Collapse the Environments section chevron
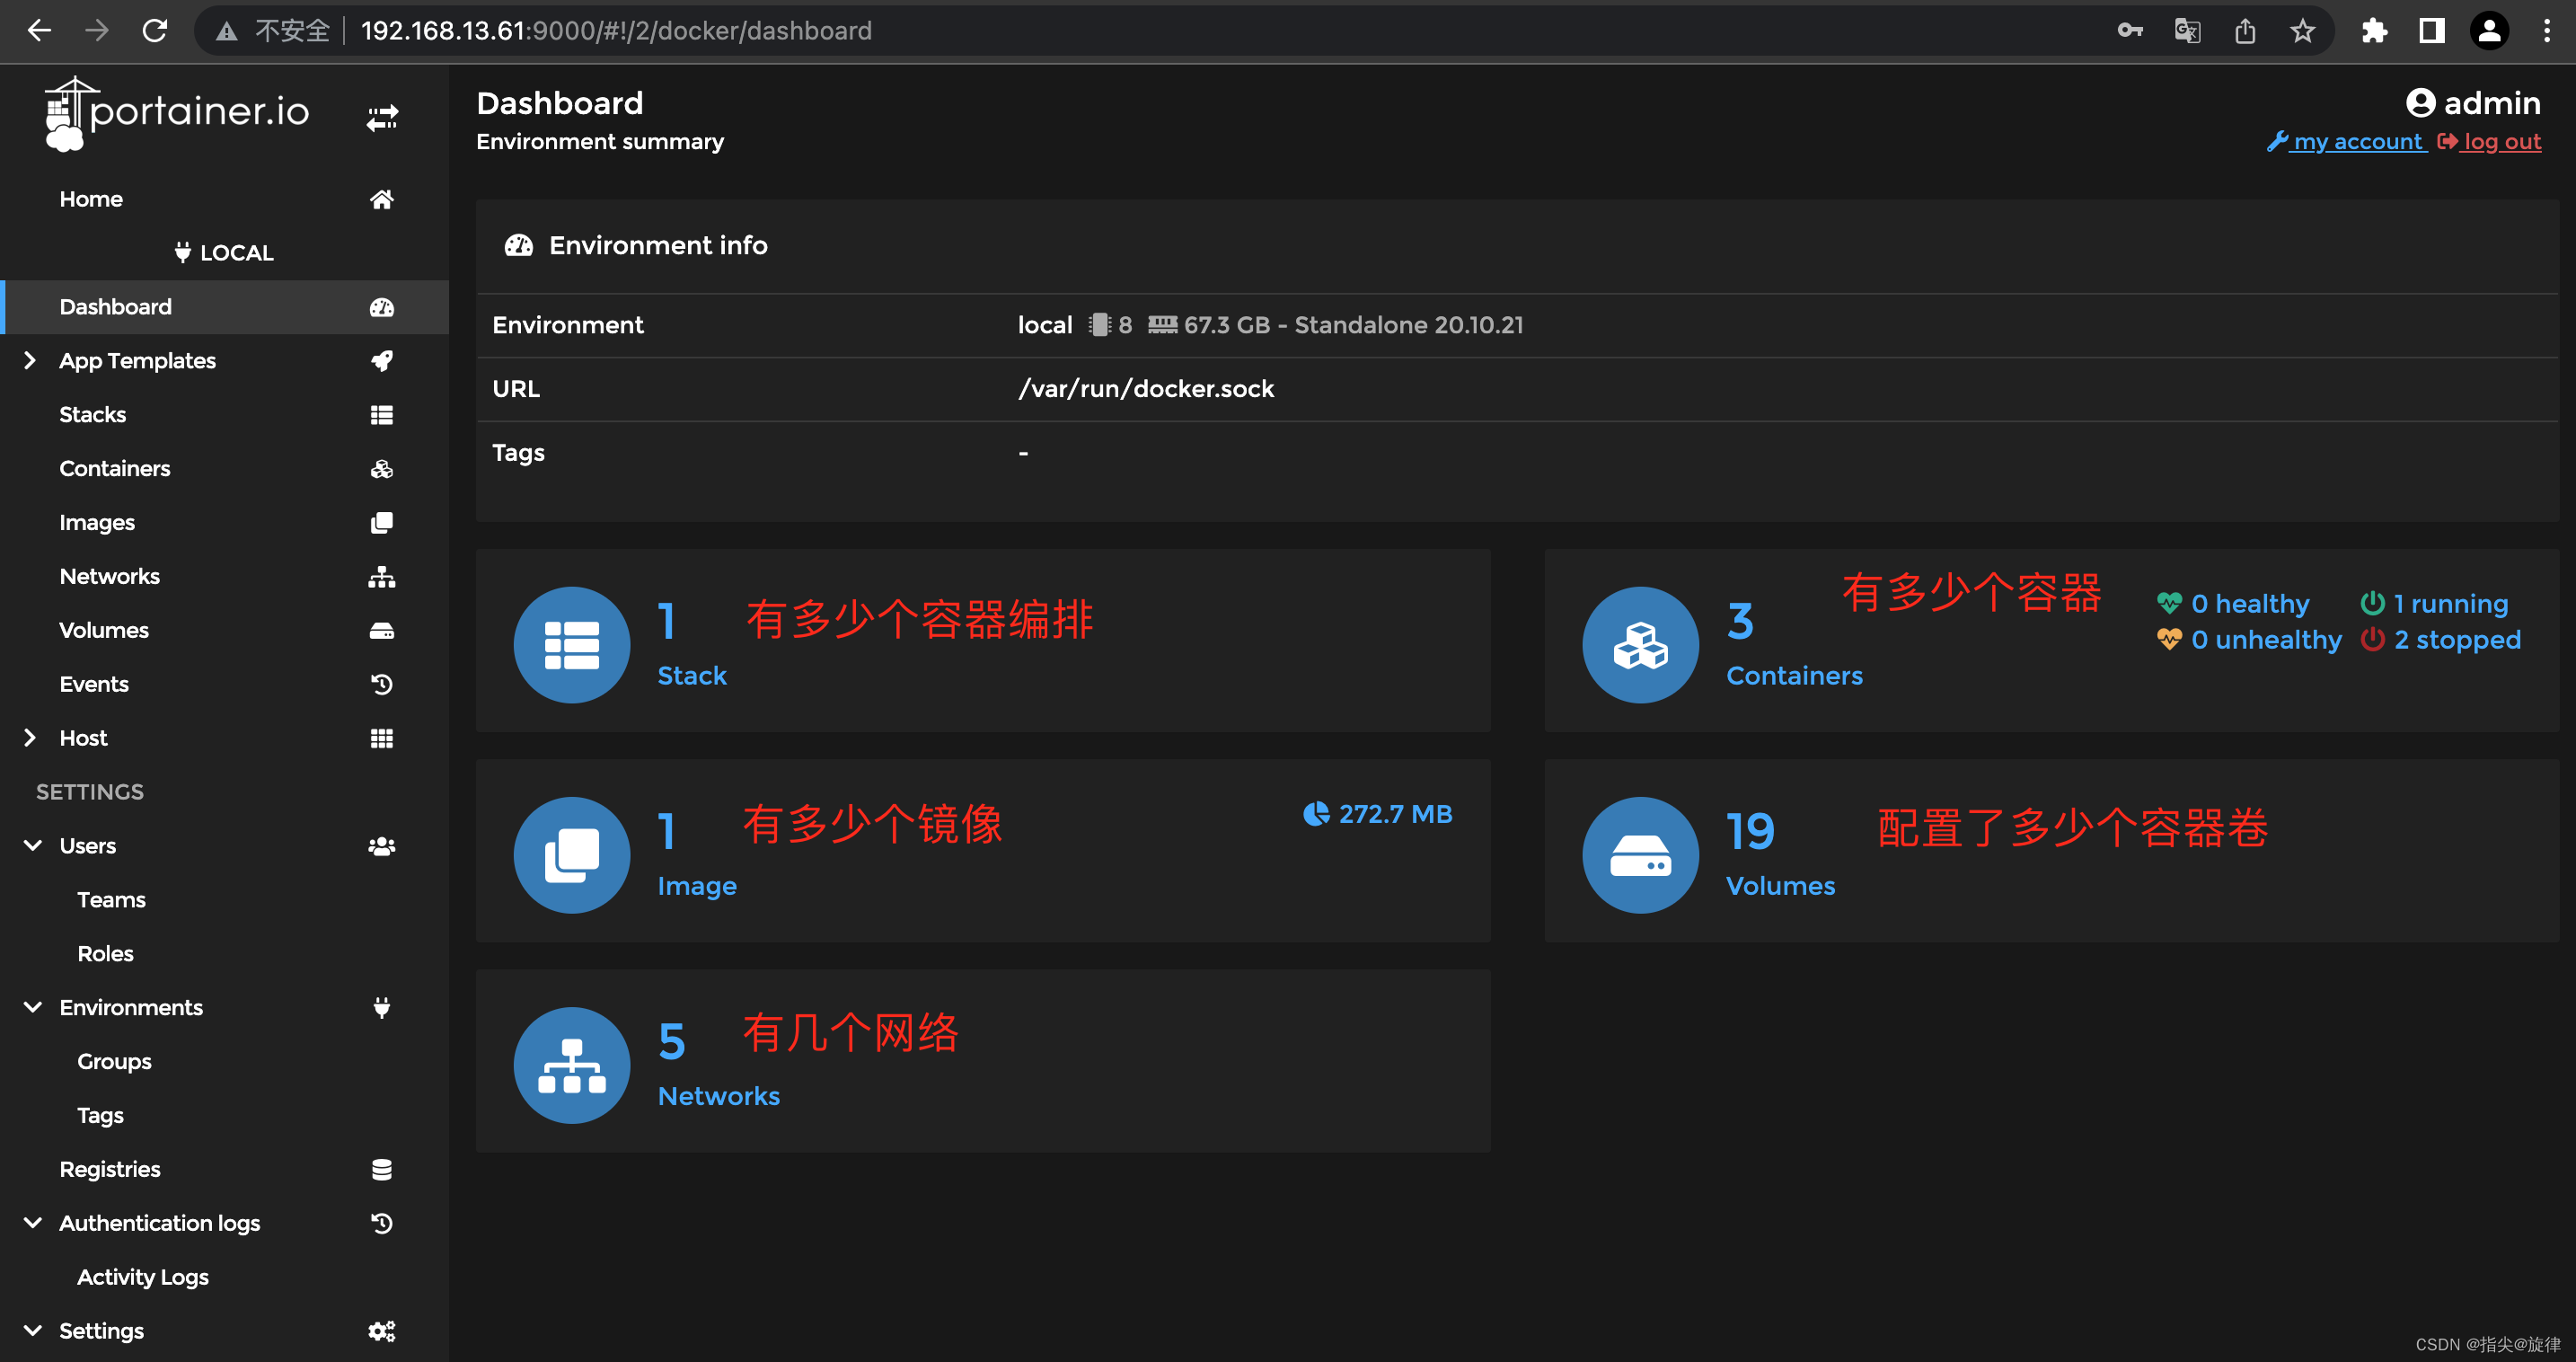The height and width of the screenshot is (1362, 2576). [x=32, y=1007]
